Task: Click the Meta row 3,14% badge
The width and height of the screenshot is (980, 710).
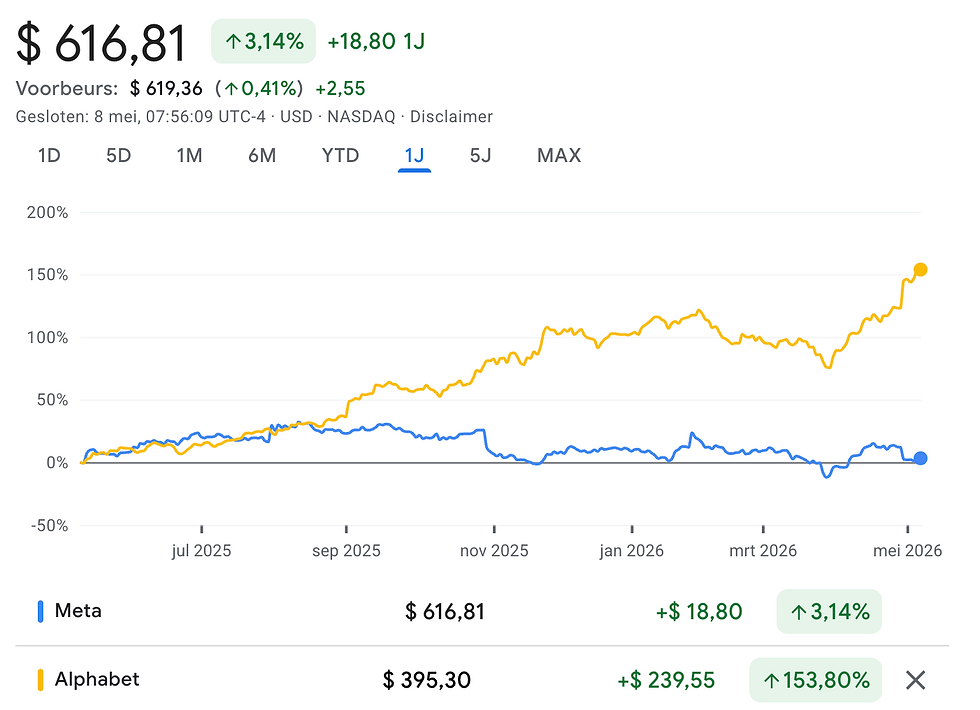Action: coord(829,611)
